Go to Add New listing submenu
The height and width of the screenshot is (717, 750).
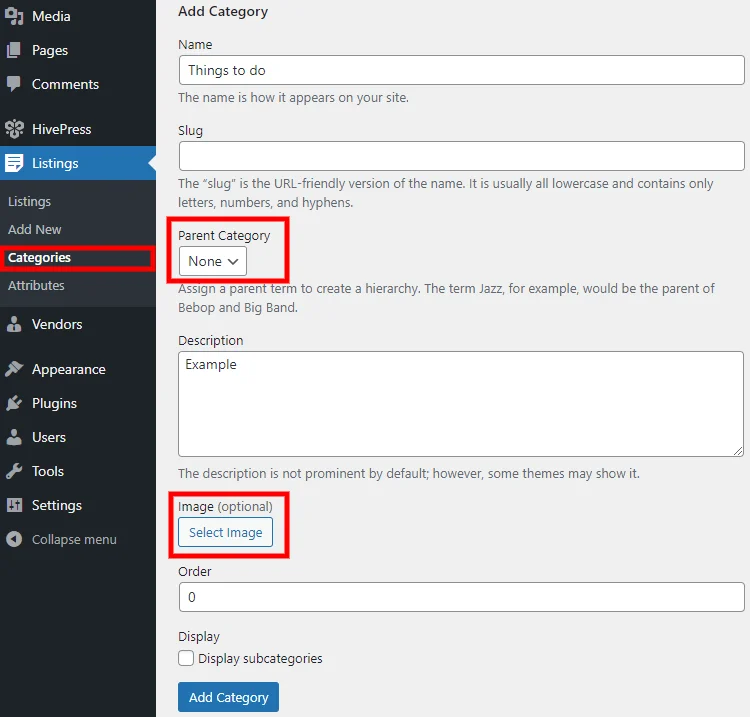point(34,230)
